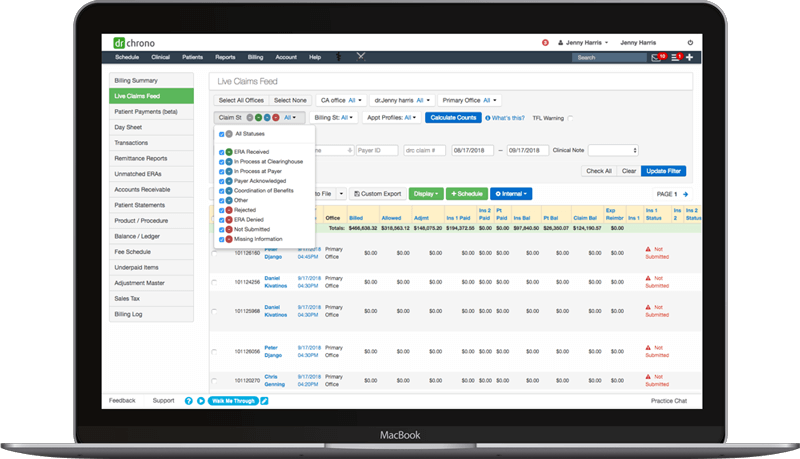The image size is (800, 459).
Task: Select row checkbox for claim 101124256
Action: 214,282
